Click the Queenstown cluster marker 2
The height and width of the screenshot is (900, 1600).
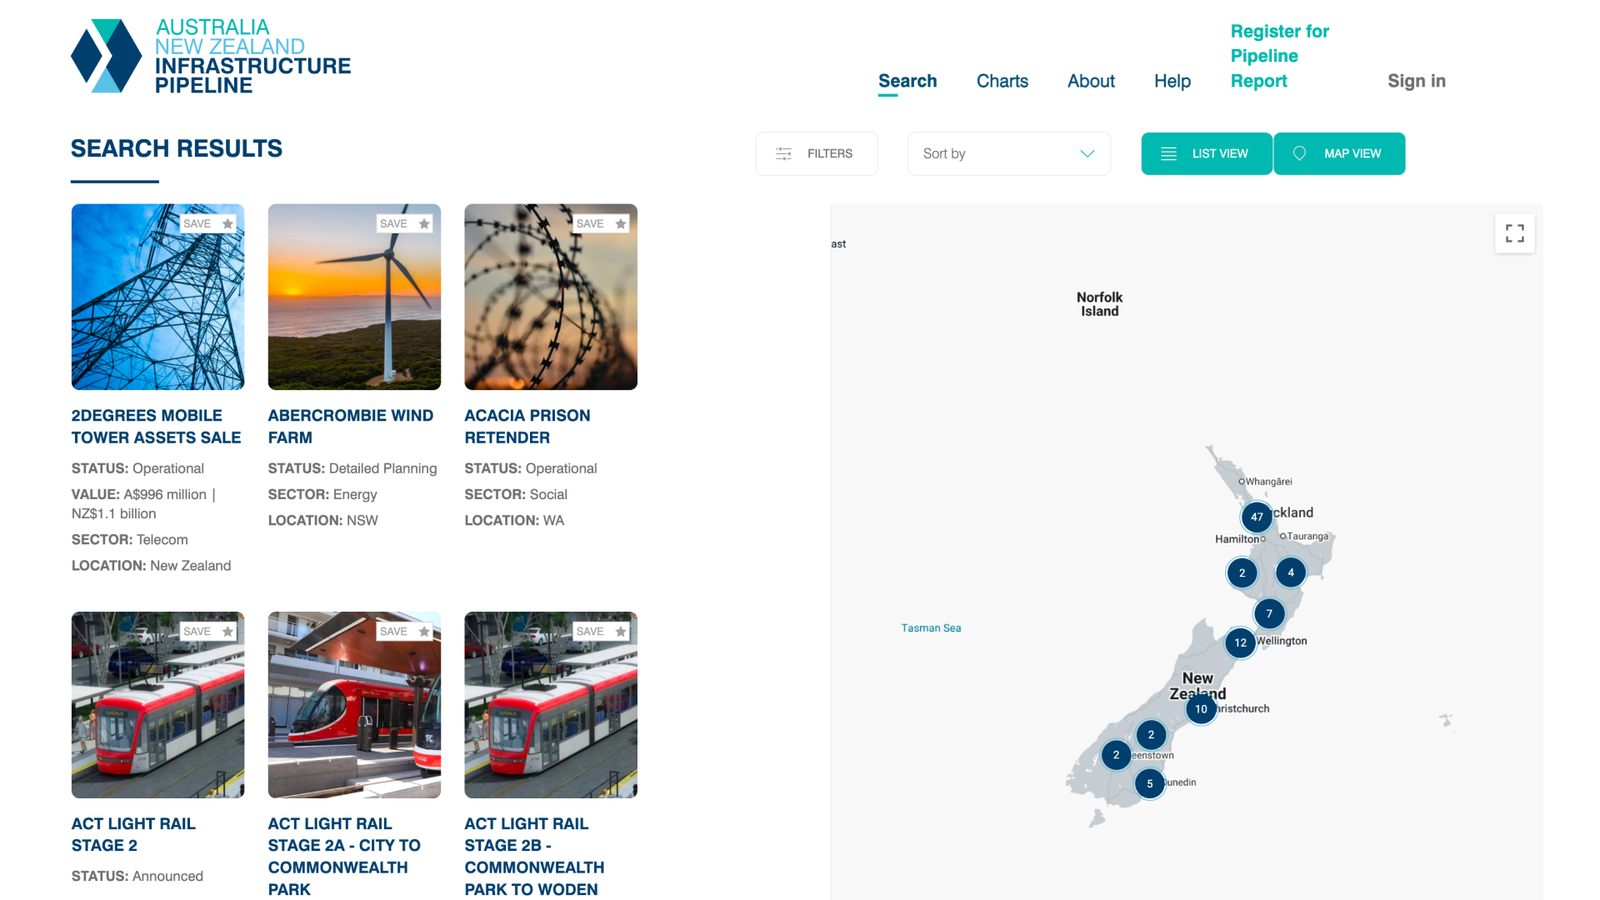click(1116, 755)
